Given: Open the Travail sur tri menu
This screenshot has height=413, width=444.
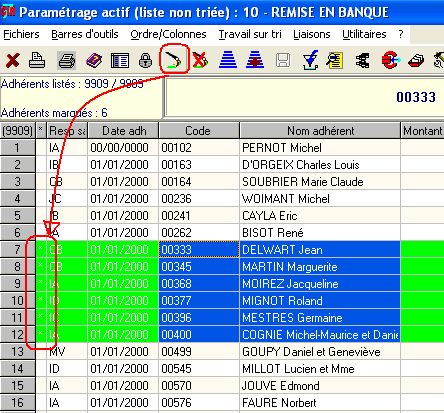Looking at the screenshot, I should [250, 34].
